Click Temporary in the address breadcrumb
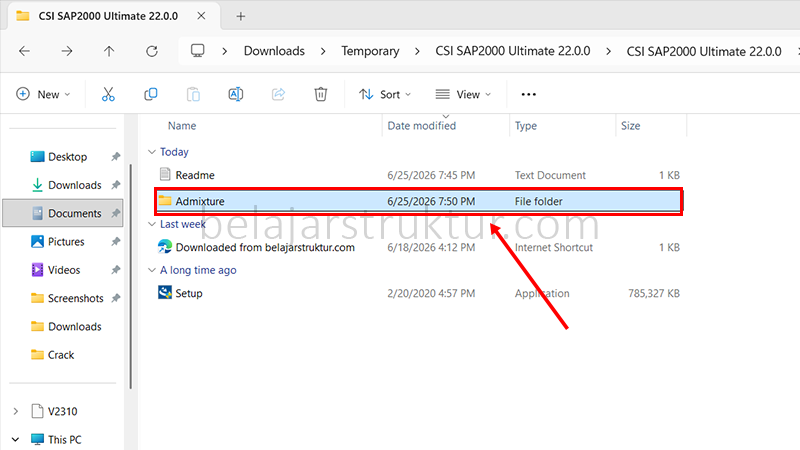The height and width of the screenshot is (450, 800). (x=370, y=51)
